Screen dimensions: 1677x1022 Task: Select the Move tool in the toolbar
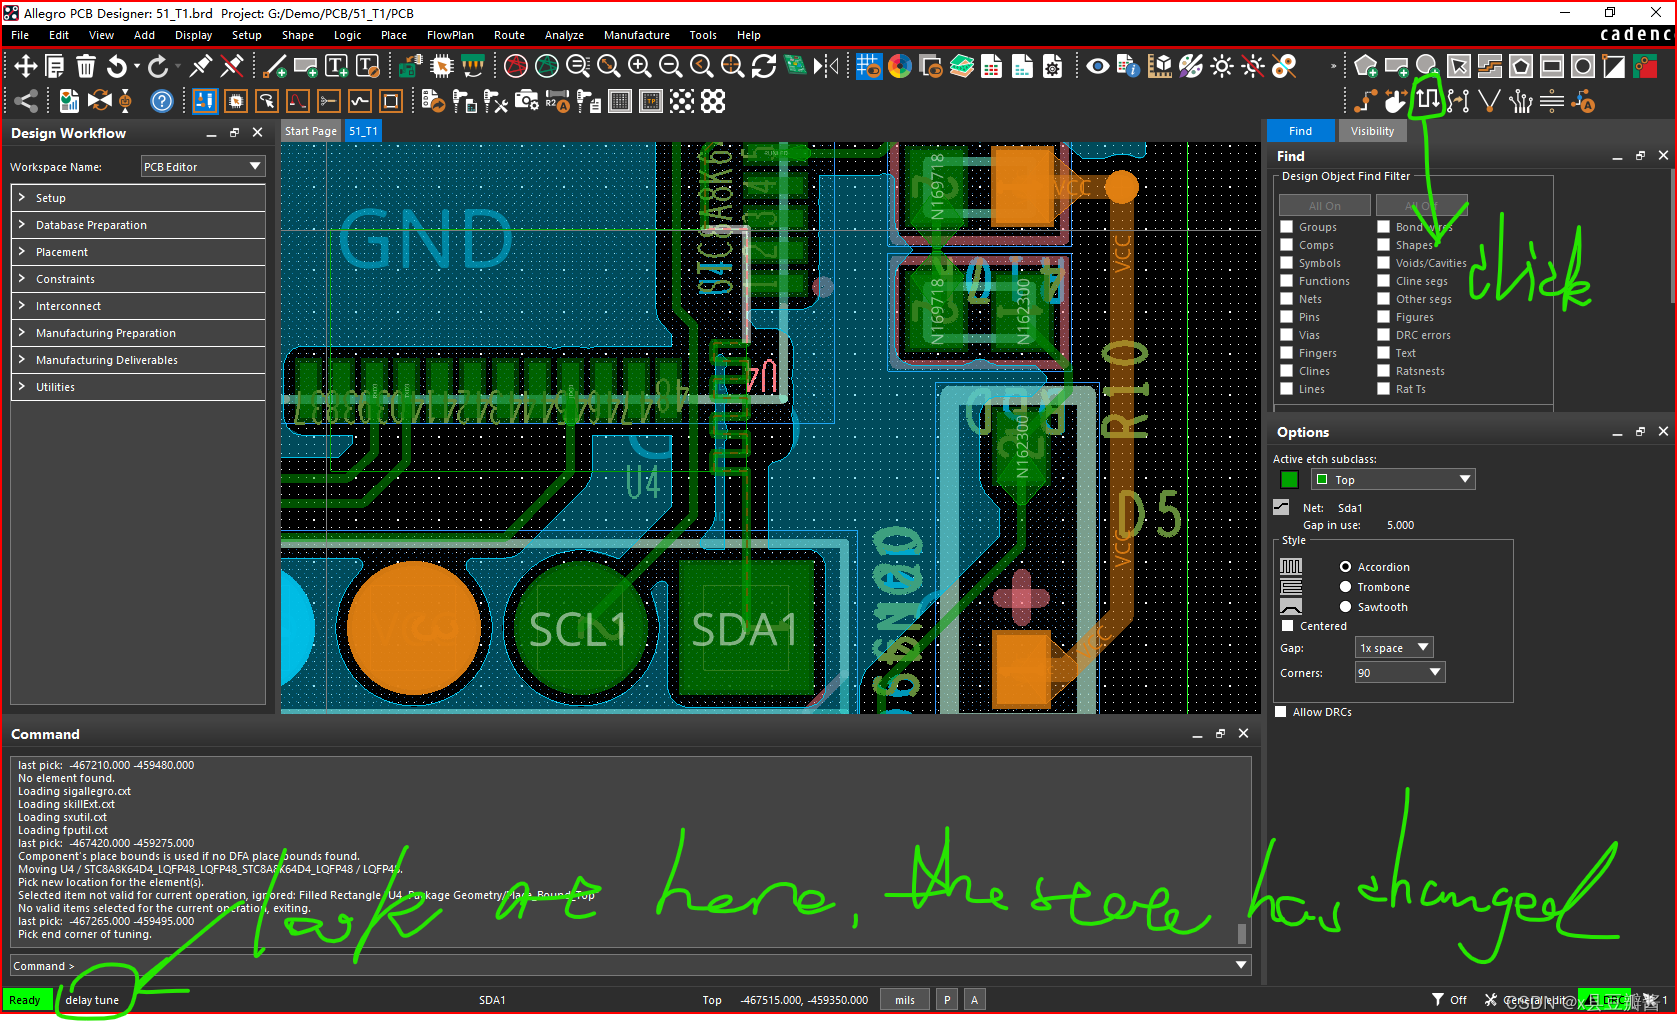click(x=25, y=66)
